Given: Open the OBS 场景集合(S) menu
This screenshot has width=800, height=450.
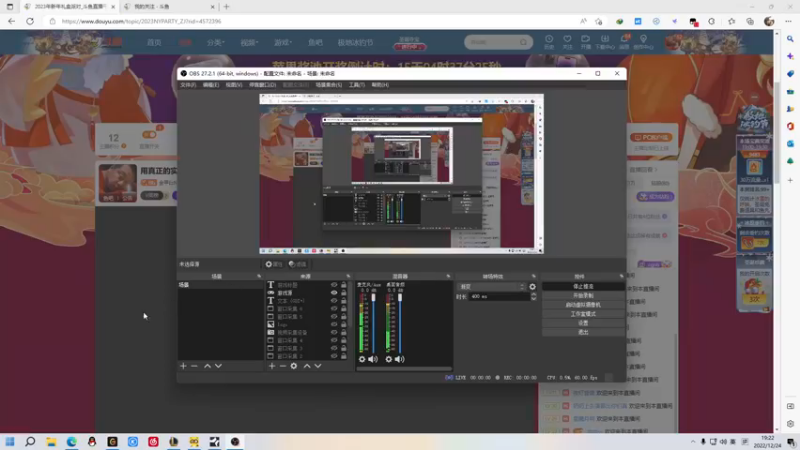Looking at the screenshot, I should pos(329,85).
